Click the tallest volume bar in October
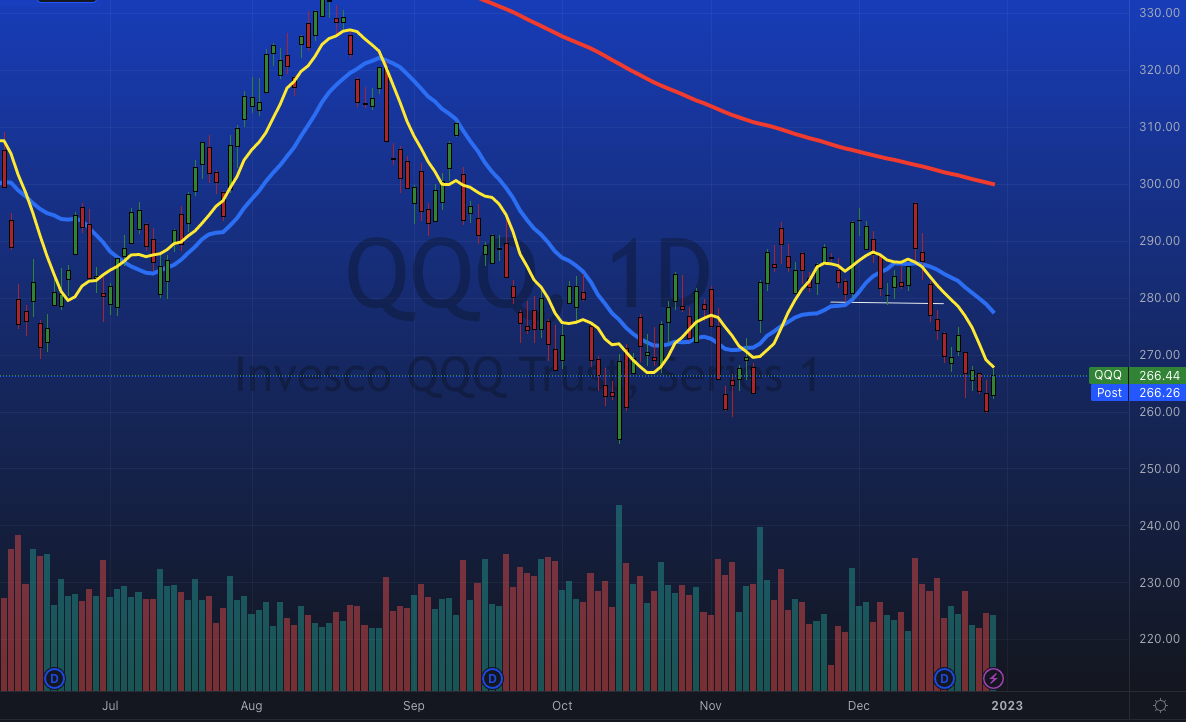 click(619, 598)
